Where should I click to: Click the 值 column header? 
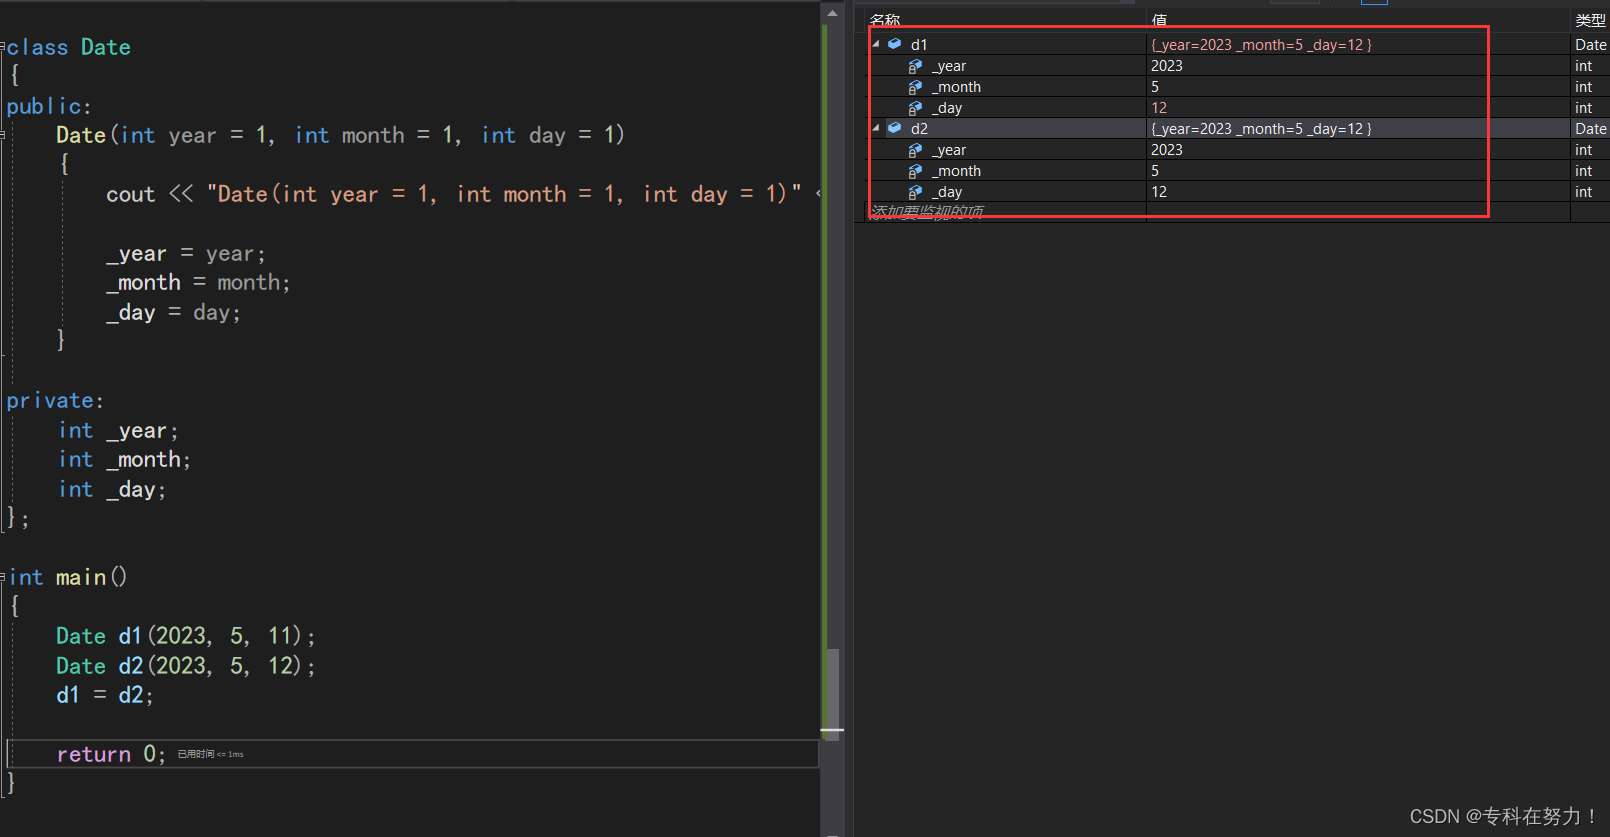pyautogui.click(x=1159, y=20)
